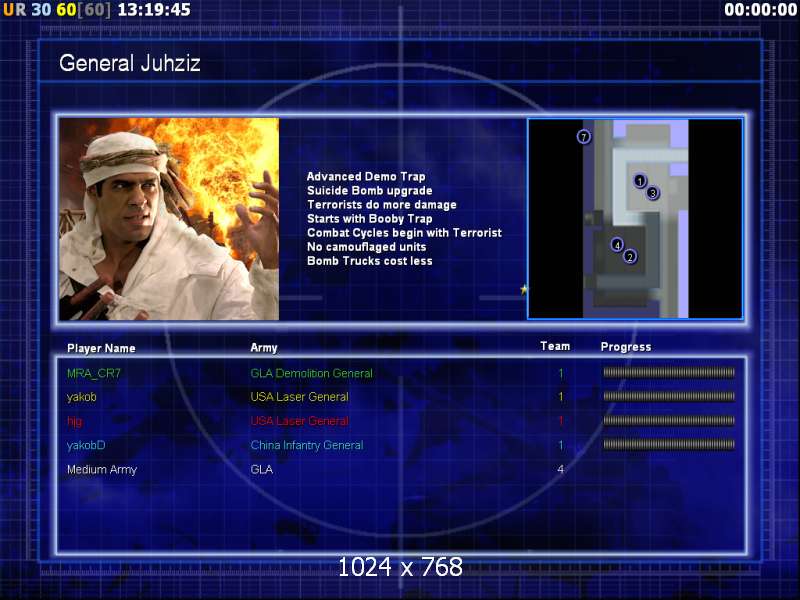Click General Juhziz portrait image
The image size is (800, 600).
click(169, 219)
